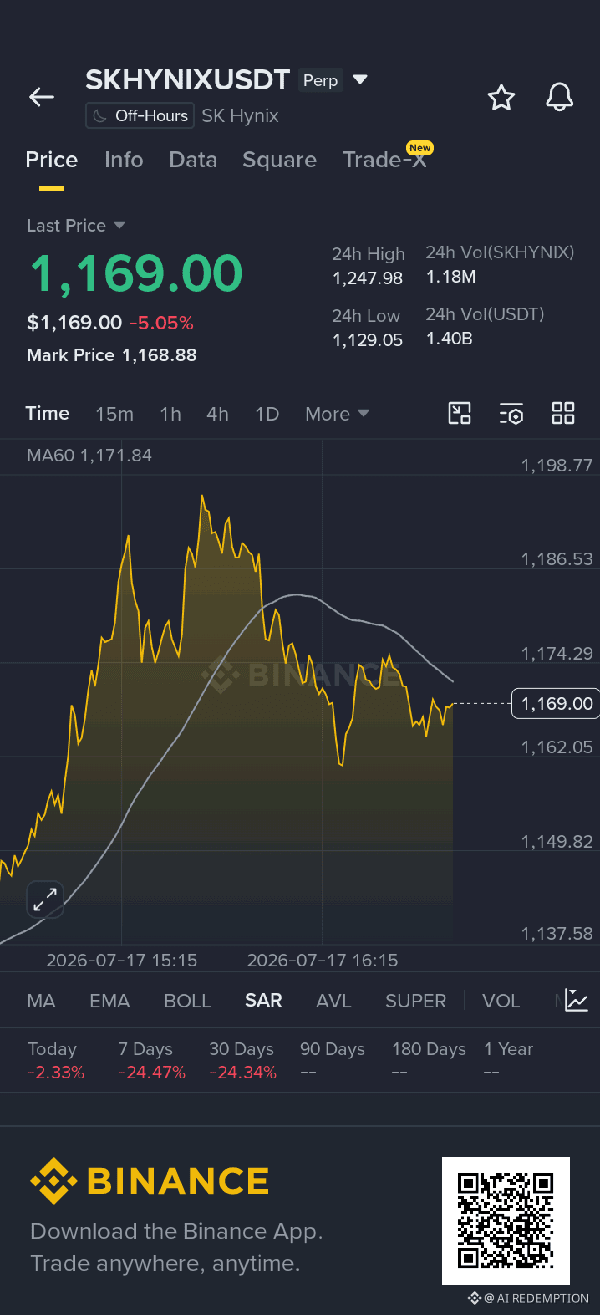600x1315 pixels.
Task: Click the MA60 1,171.84 label
Action: tap(89, 455)
